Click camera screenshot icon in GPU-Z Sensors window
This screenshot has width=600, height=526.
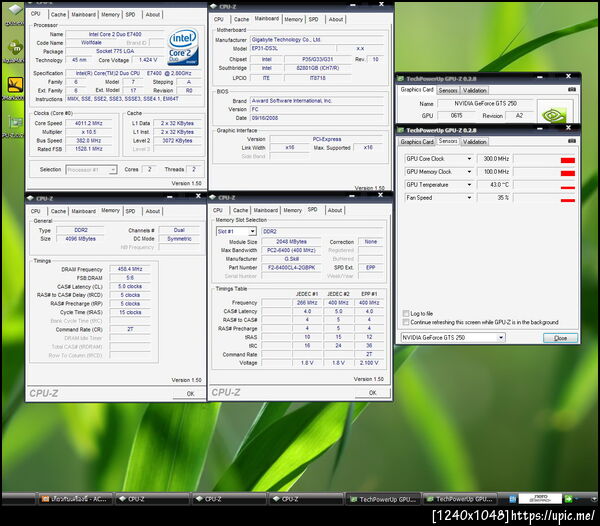click(x=572, y=141)
